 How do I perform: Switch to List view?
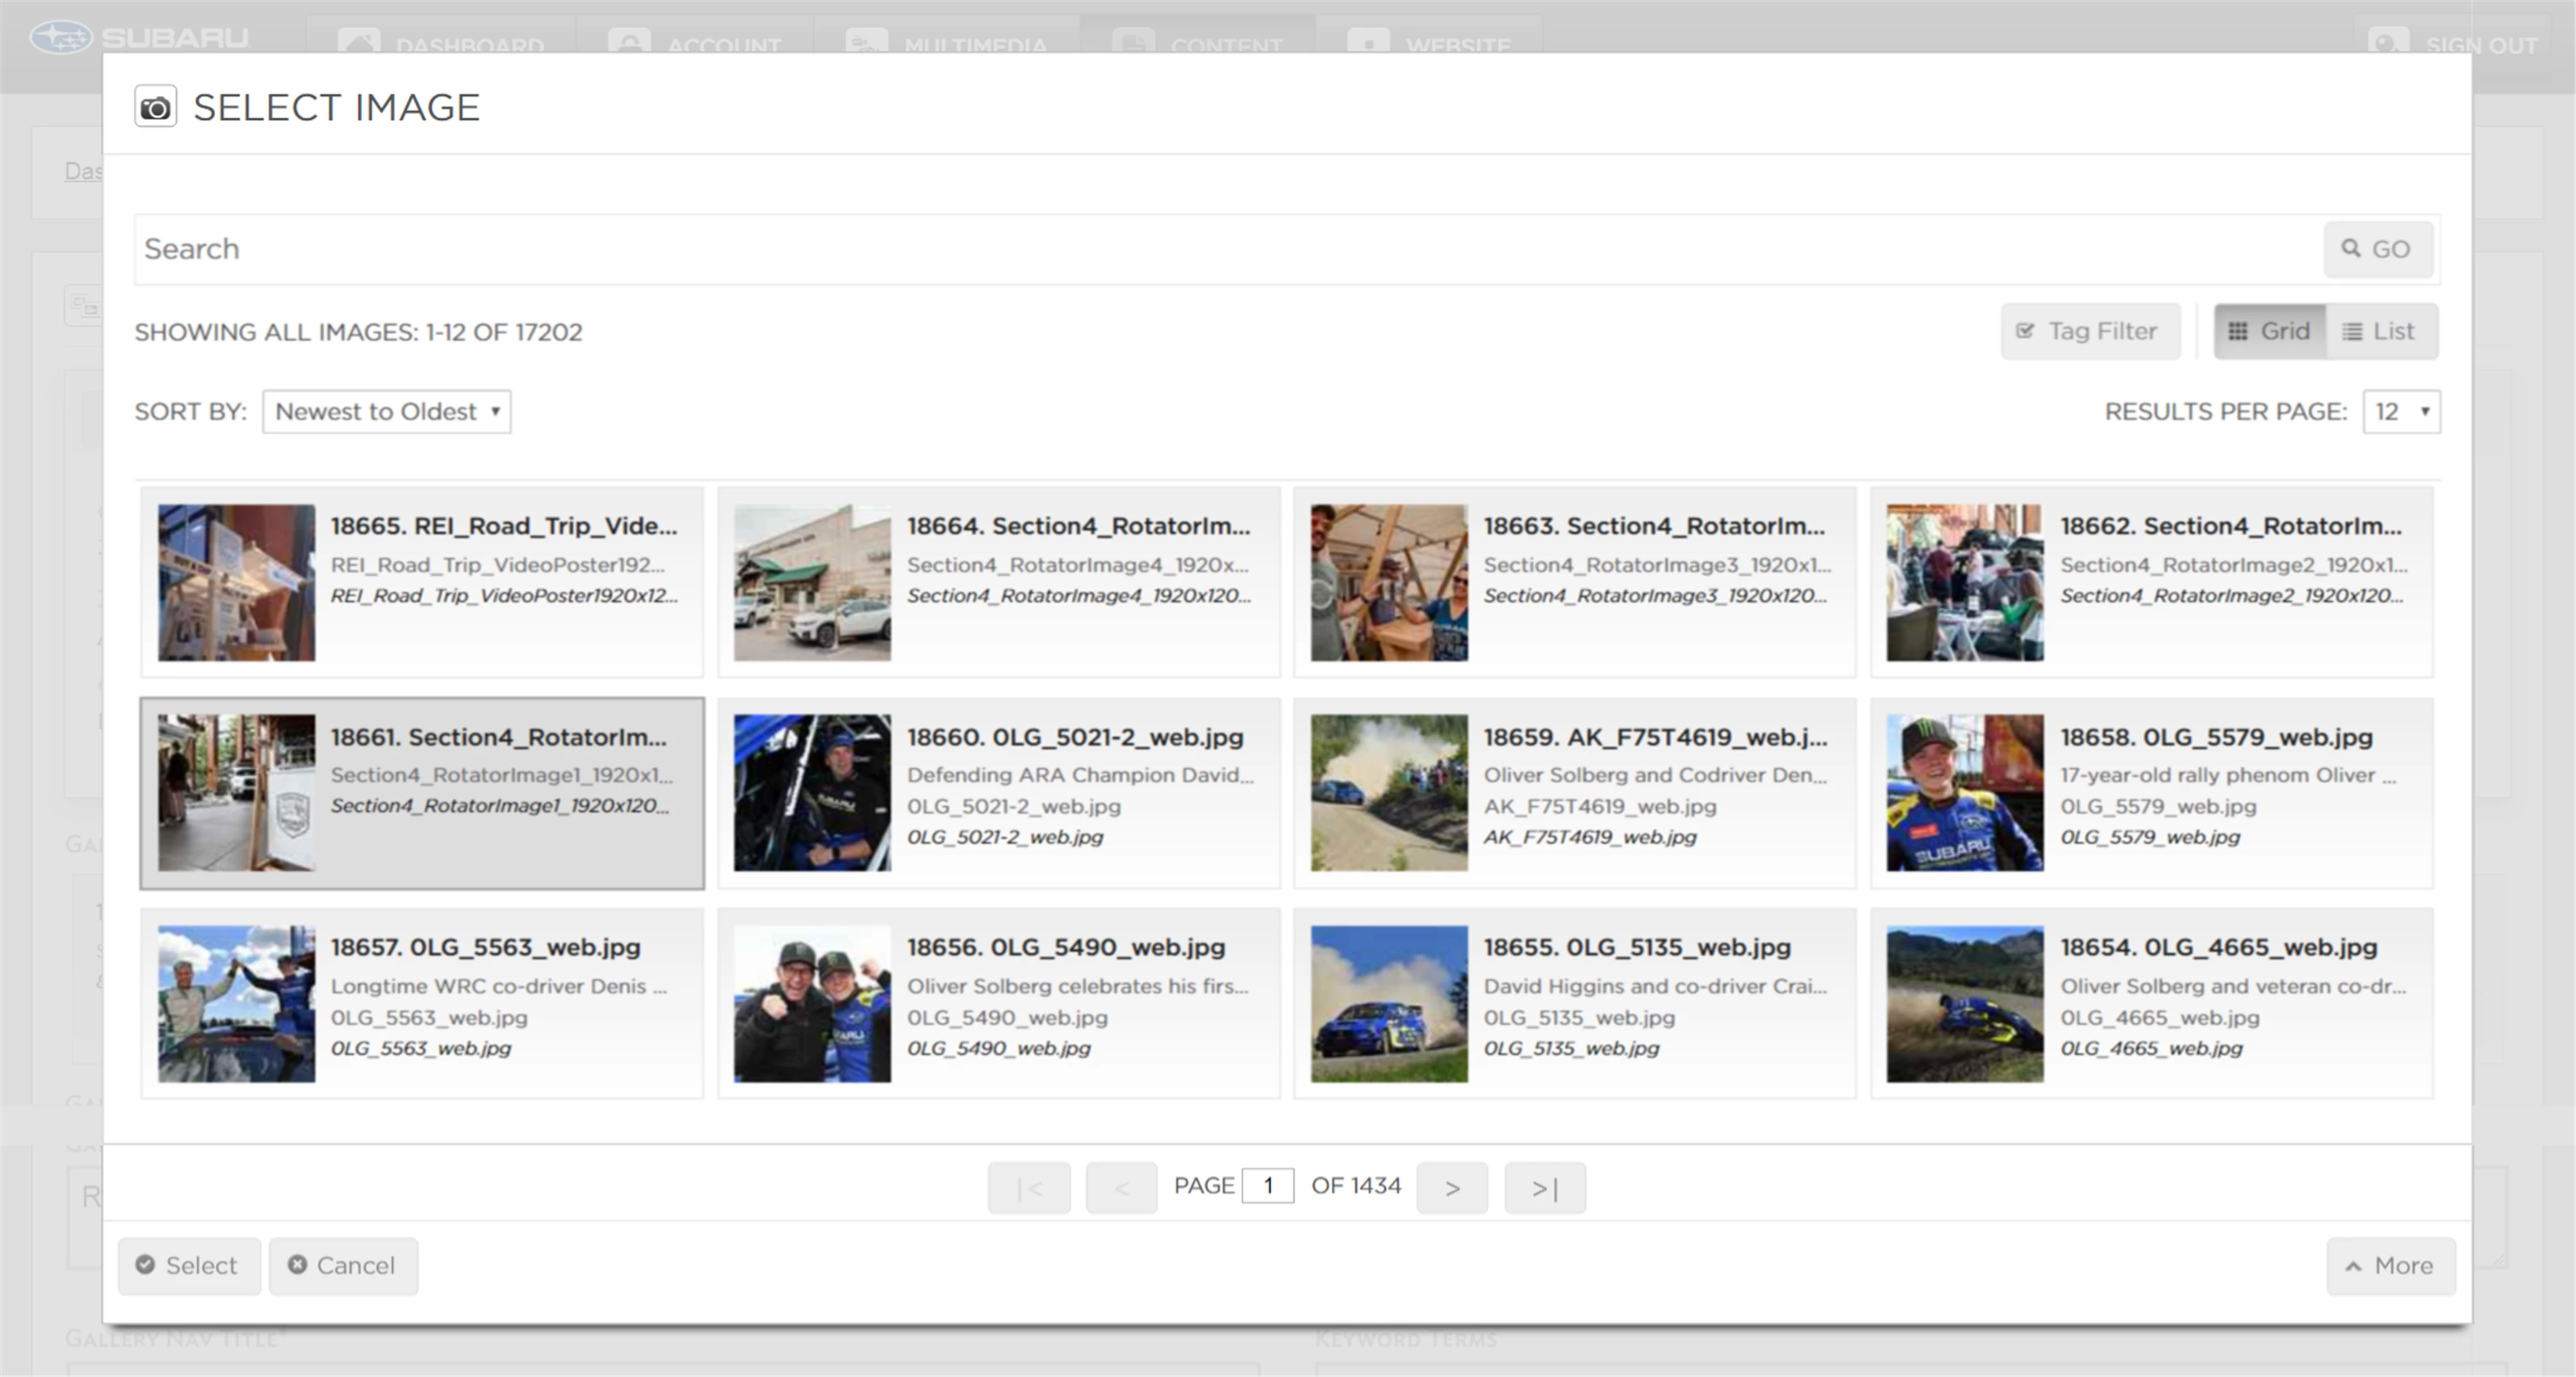pyautogui.click(x=2380, y=331)
